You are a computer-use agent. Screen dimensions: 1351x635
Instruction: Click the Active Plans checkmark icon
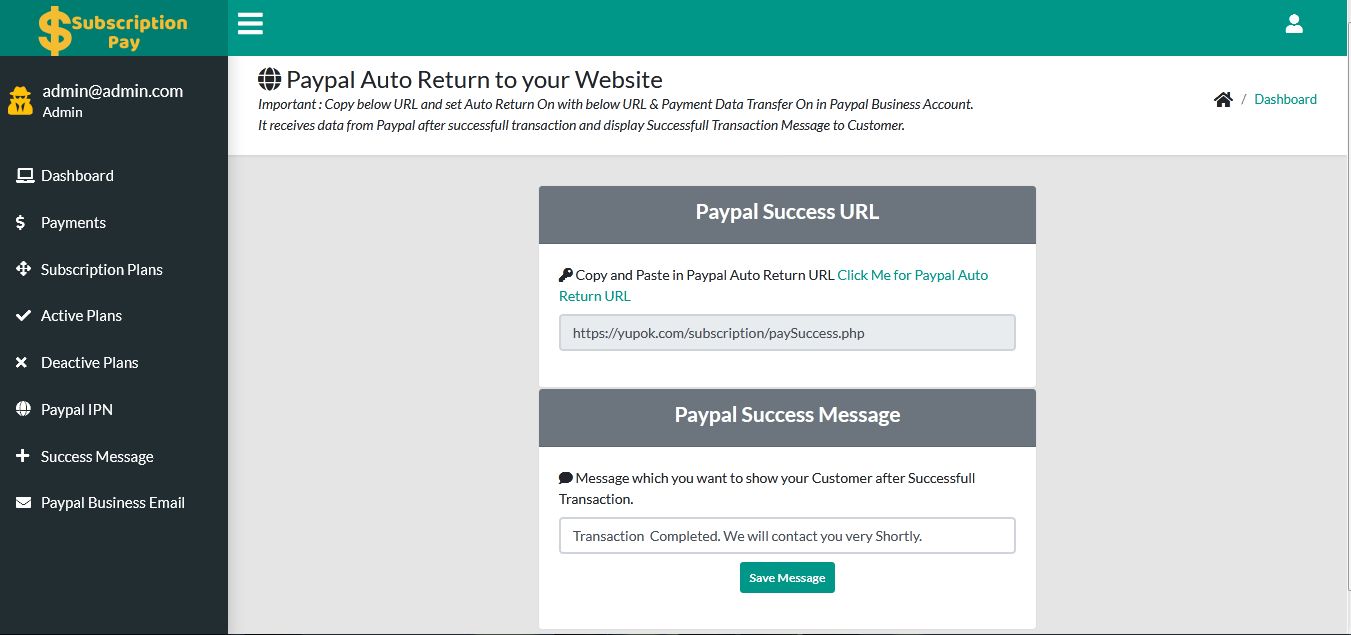point(24,316)
